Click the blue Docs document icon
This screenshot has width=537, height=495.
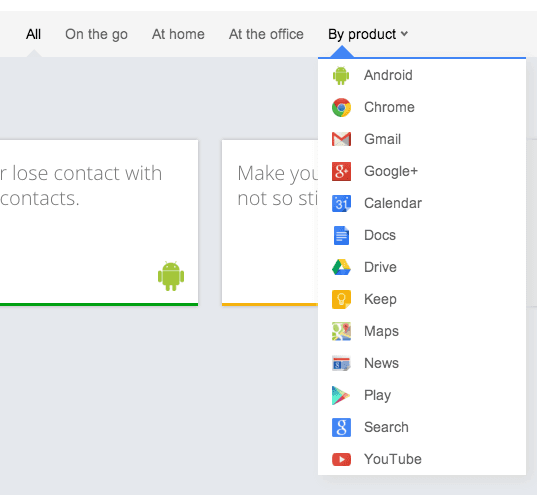pos(341,236)
